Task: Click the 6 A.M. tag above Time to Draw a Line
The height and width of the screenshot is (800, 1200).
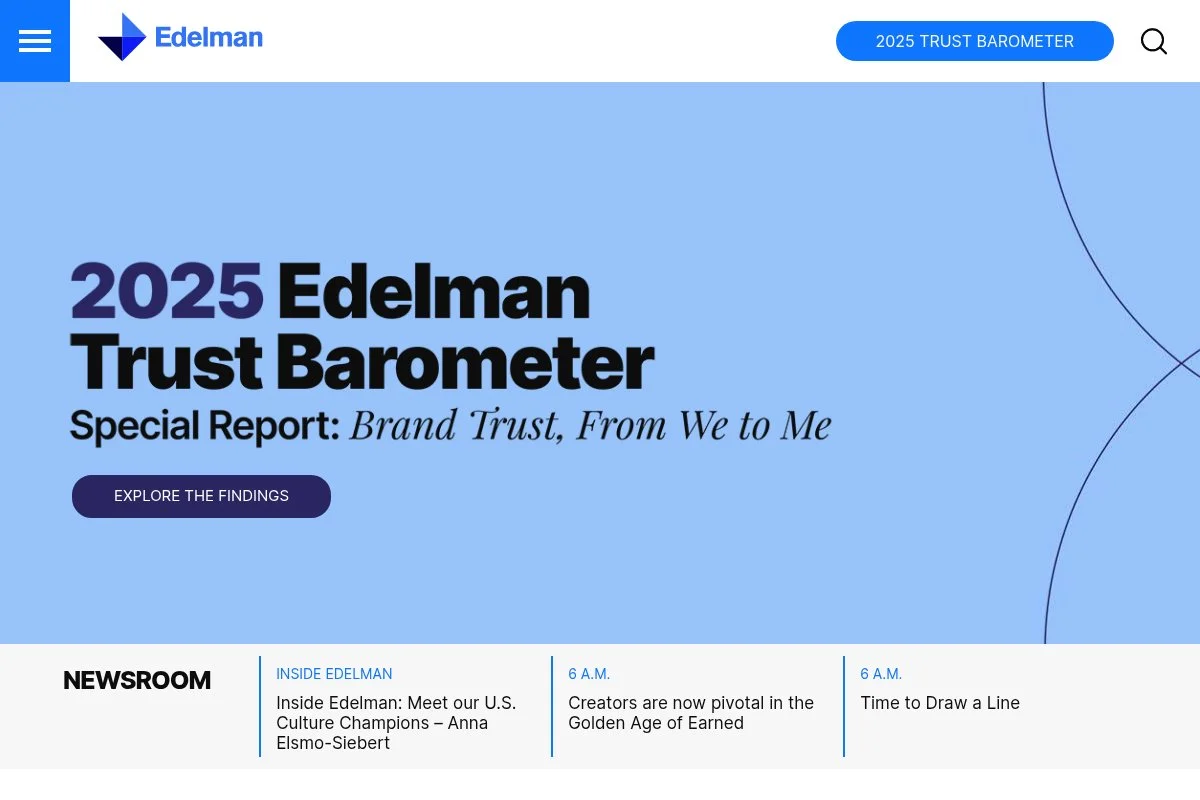Action: [x=880, y=673]
